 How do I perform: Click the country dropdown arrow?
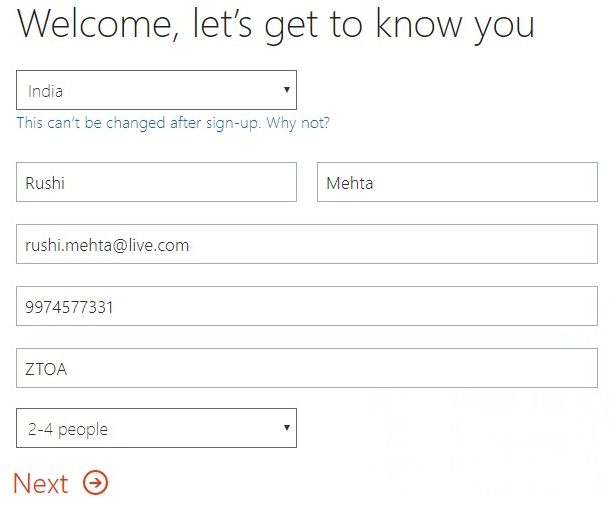(287, 91)
